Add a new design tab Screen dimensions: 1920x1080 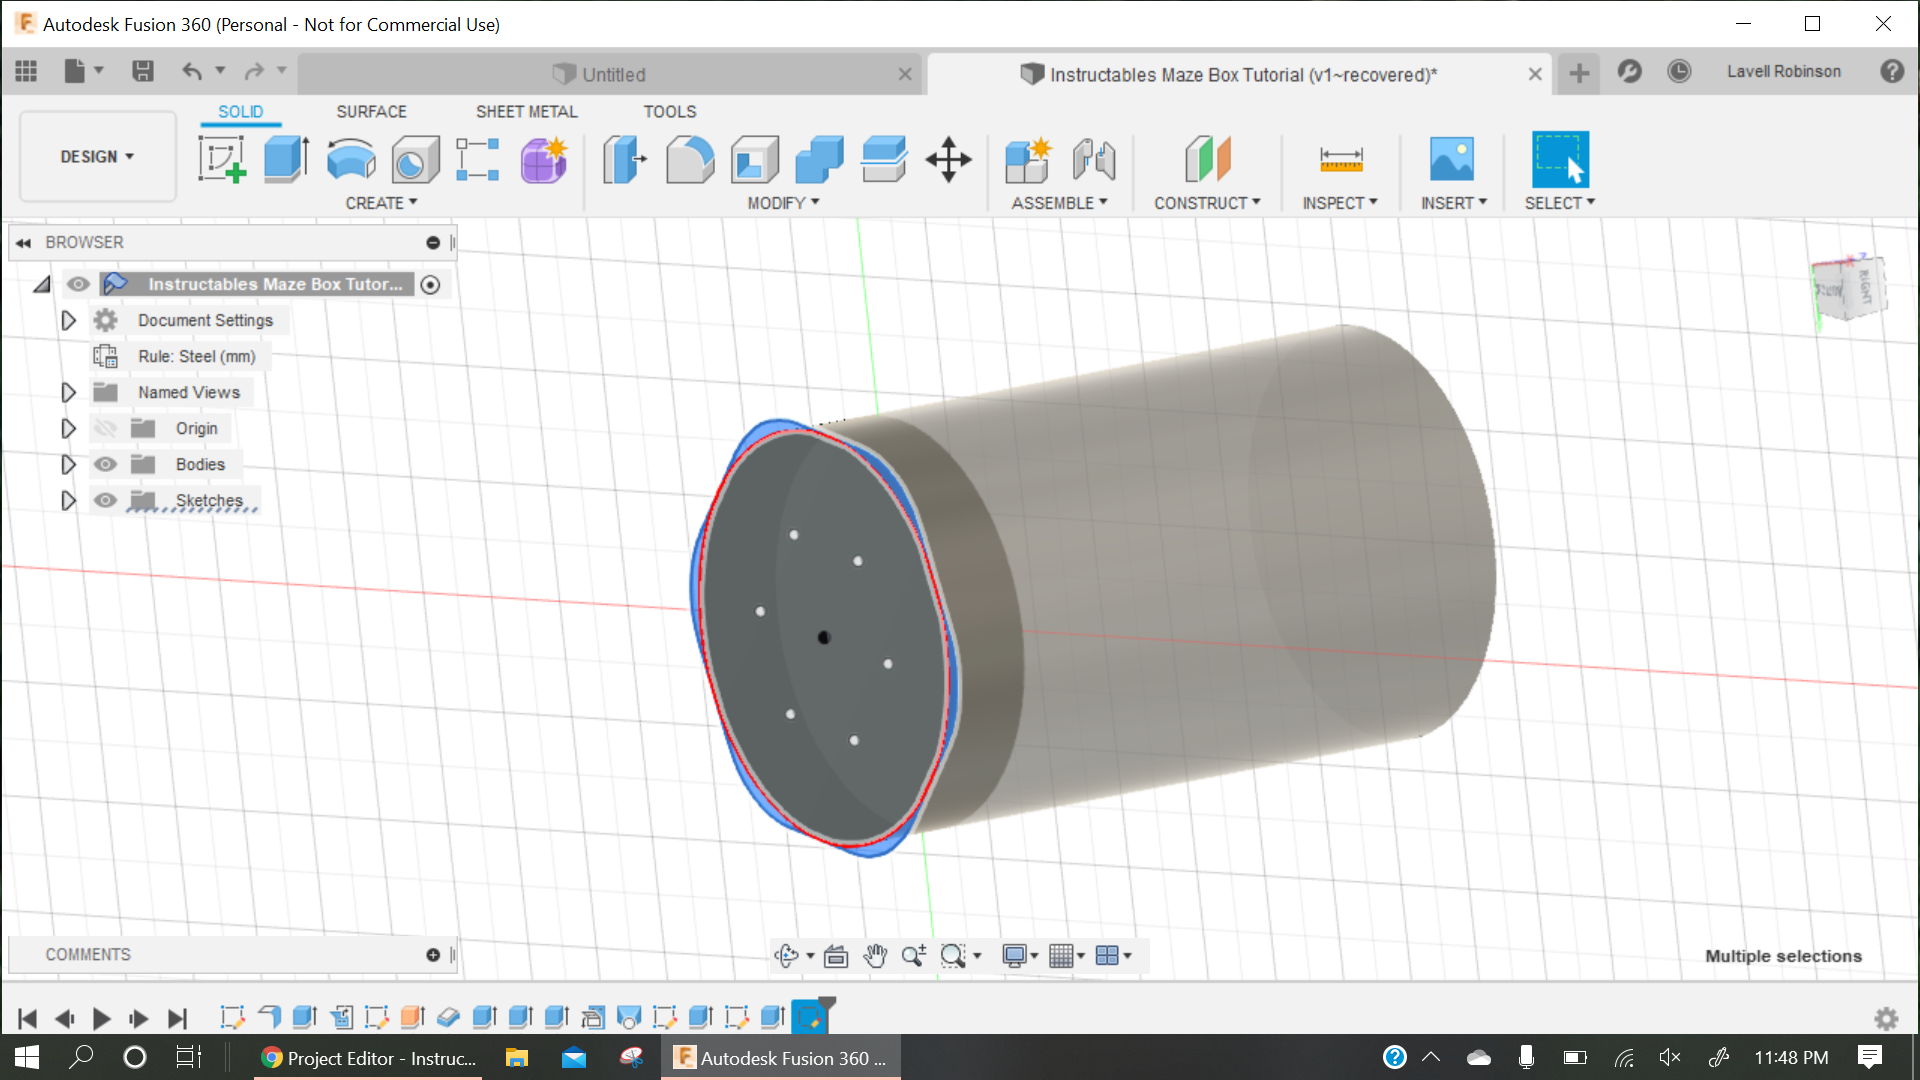(x=1579, y=73)
